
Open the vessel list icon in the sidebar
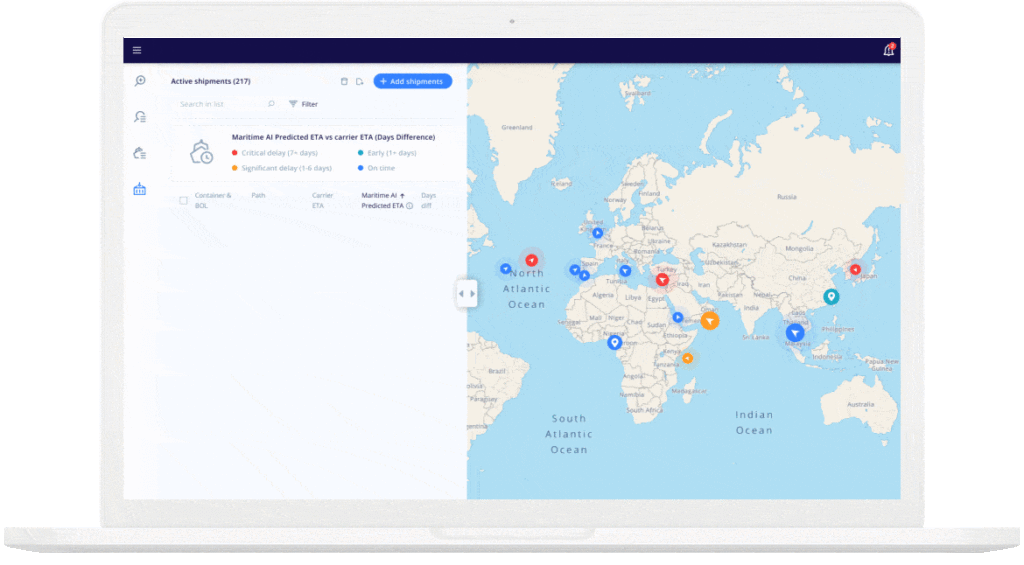click(x=140, y=153)
